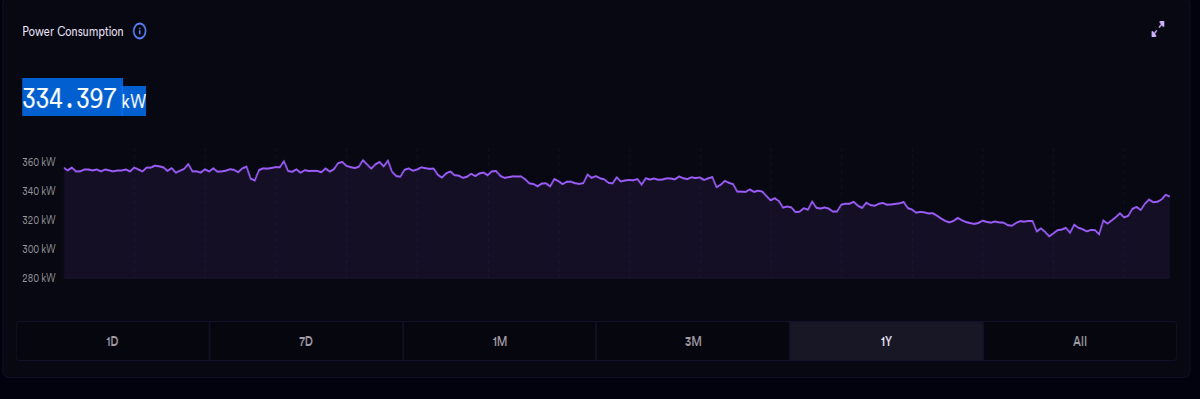Screen dimensions: 1200x399
Task: Click the rightmost end of the chart line
Action: point(1168,196)
